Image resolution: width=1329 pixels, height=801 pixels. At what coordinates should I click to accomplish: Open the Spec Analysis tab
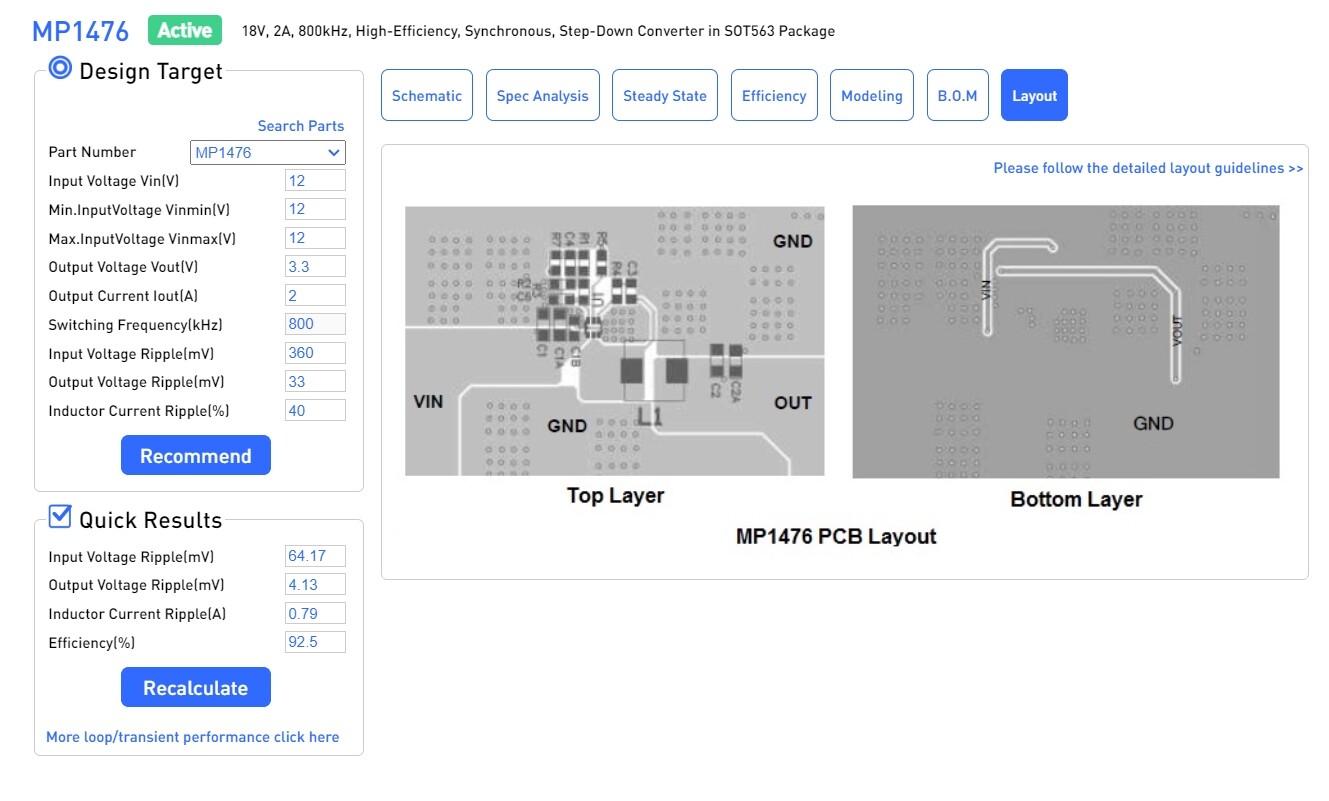(543, 96)
